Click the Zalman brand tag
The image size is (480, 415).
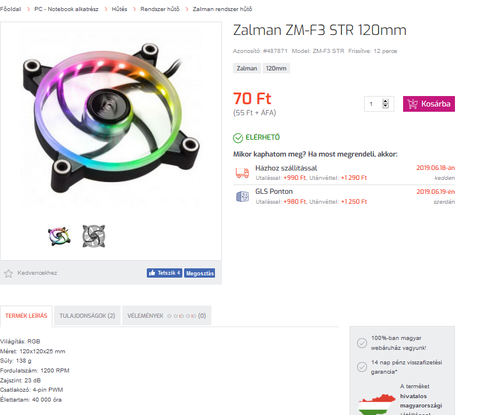pyautogui.click(x=247, y=68)
